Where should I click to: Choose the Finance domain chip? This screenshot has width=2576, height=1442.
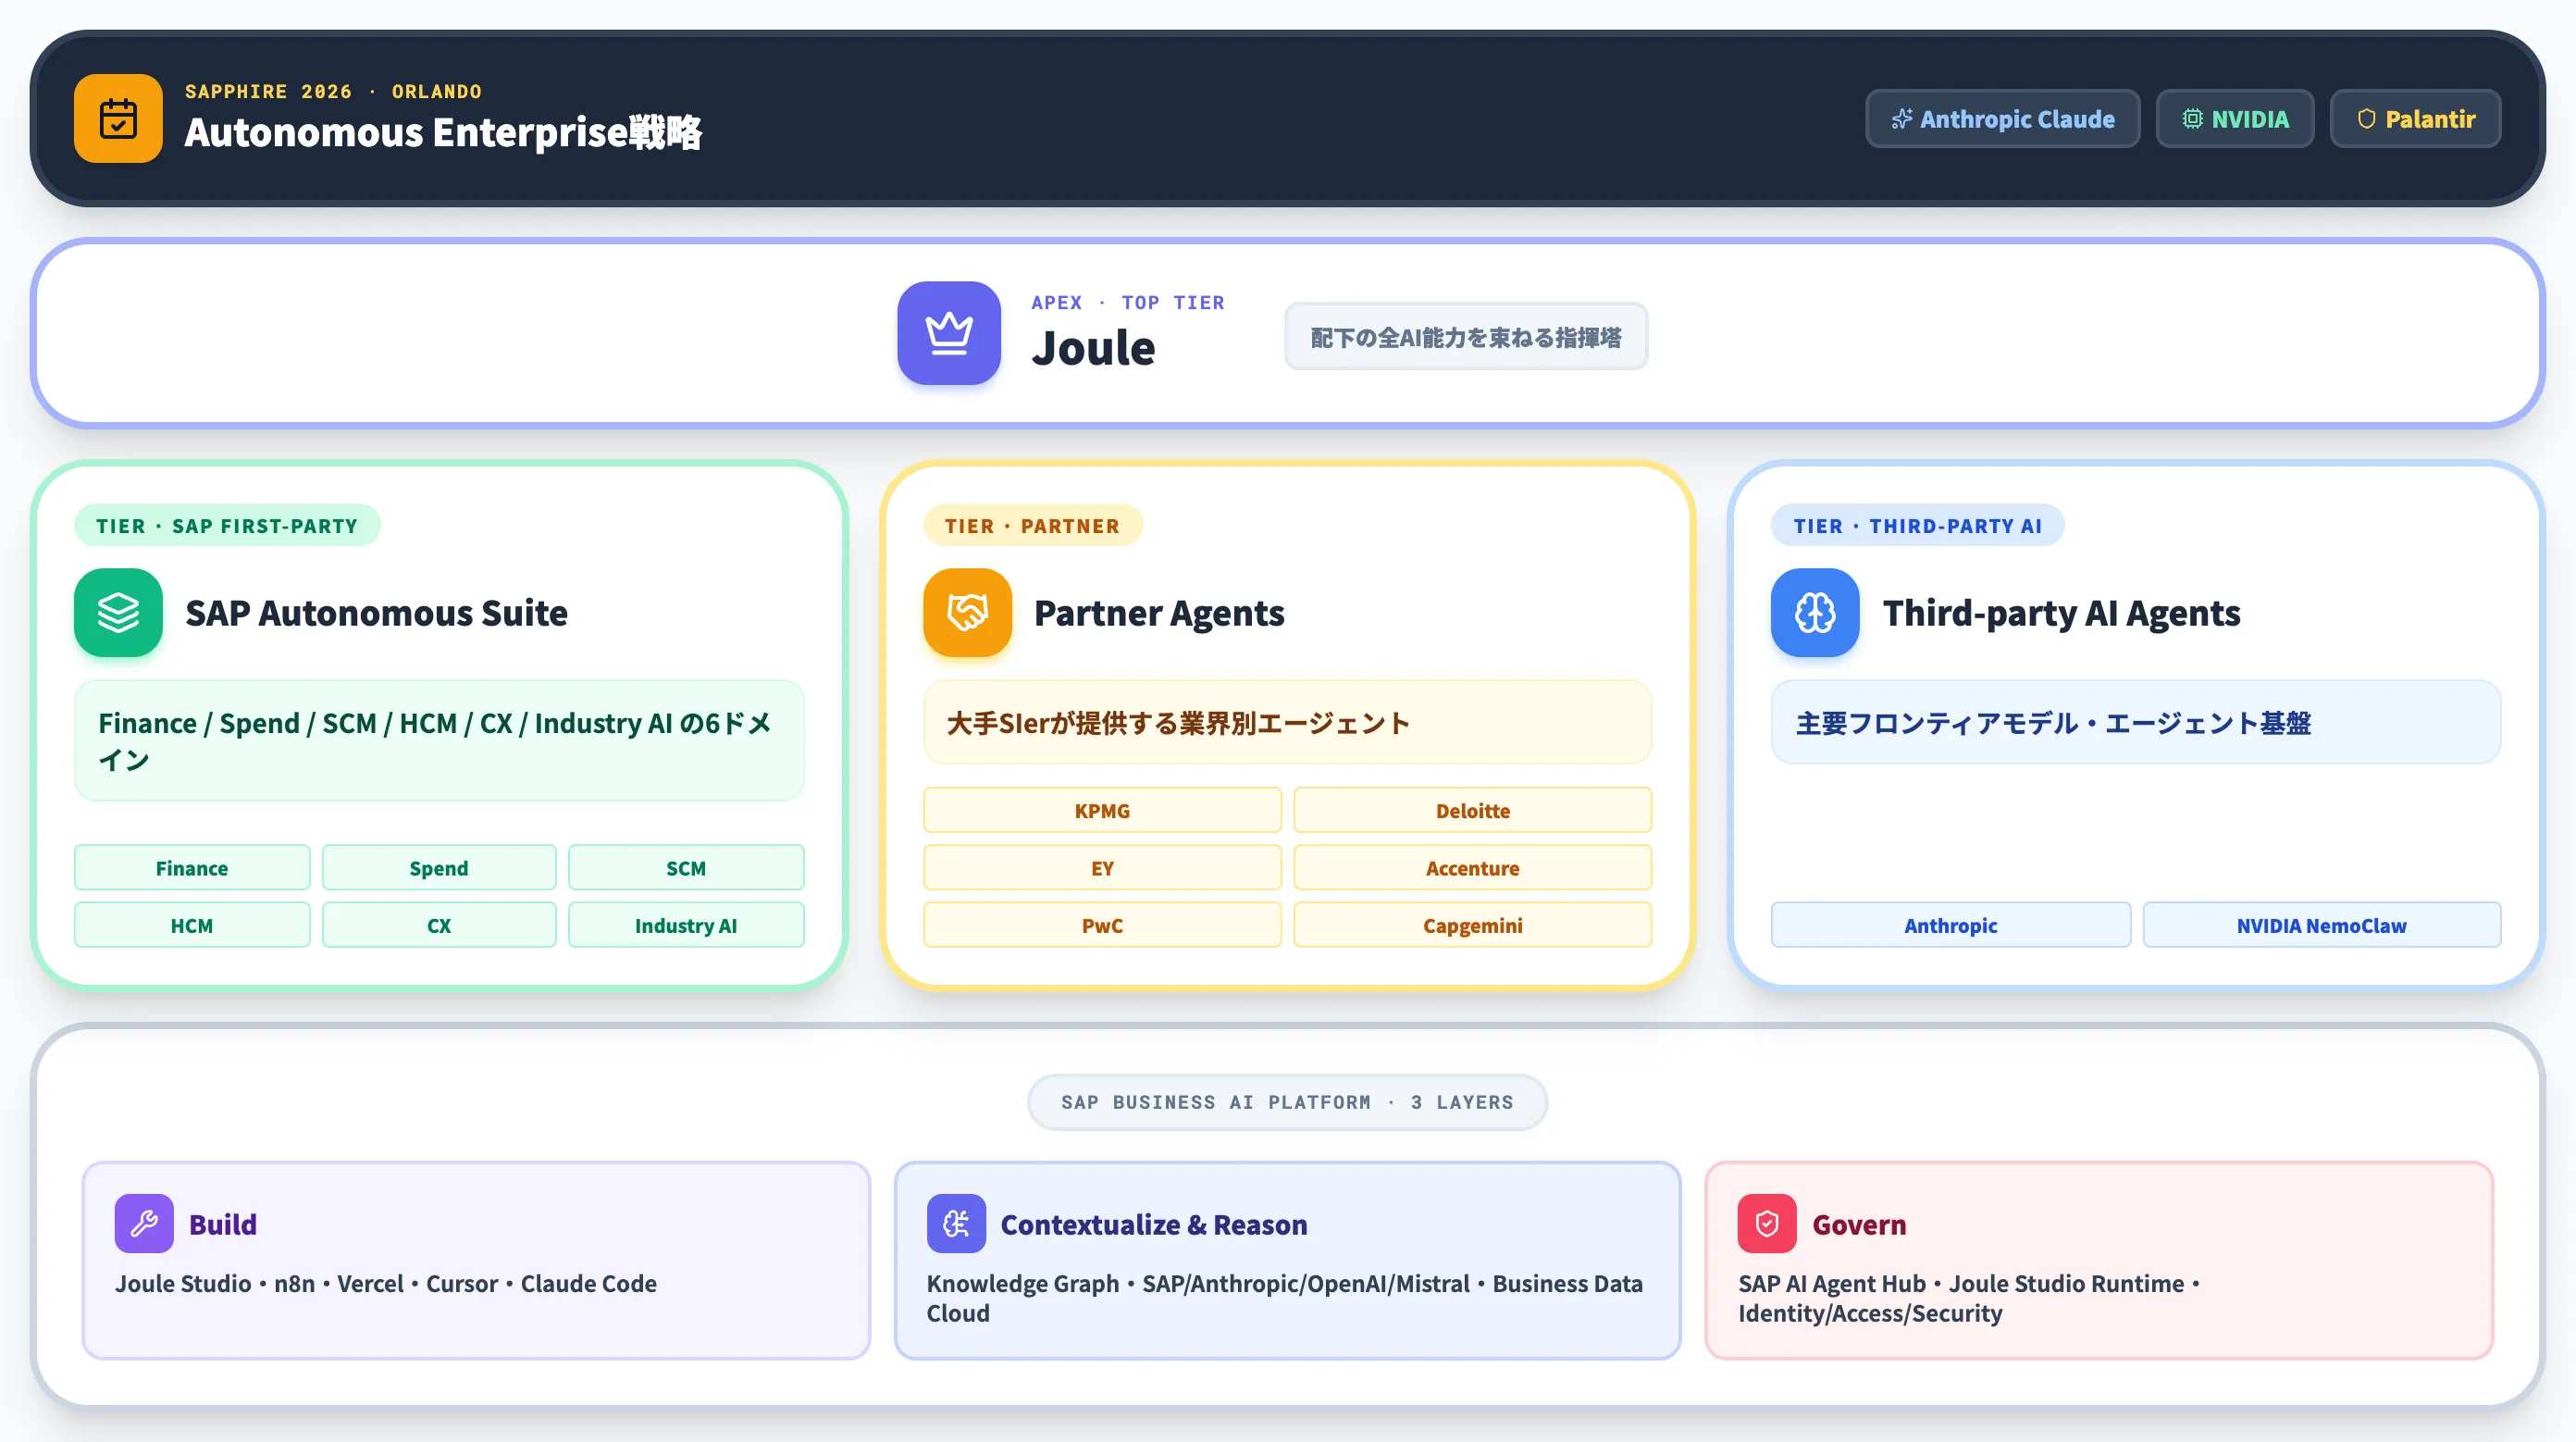192,868
